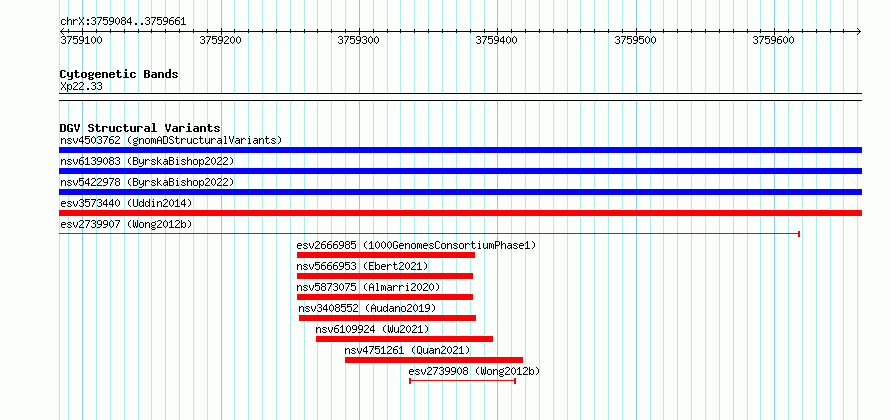Click ruler position 3759400

[497, 40]
